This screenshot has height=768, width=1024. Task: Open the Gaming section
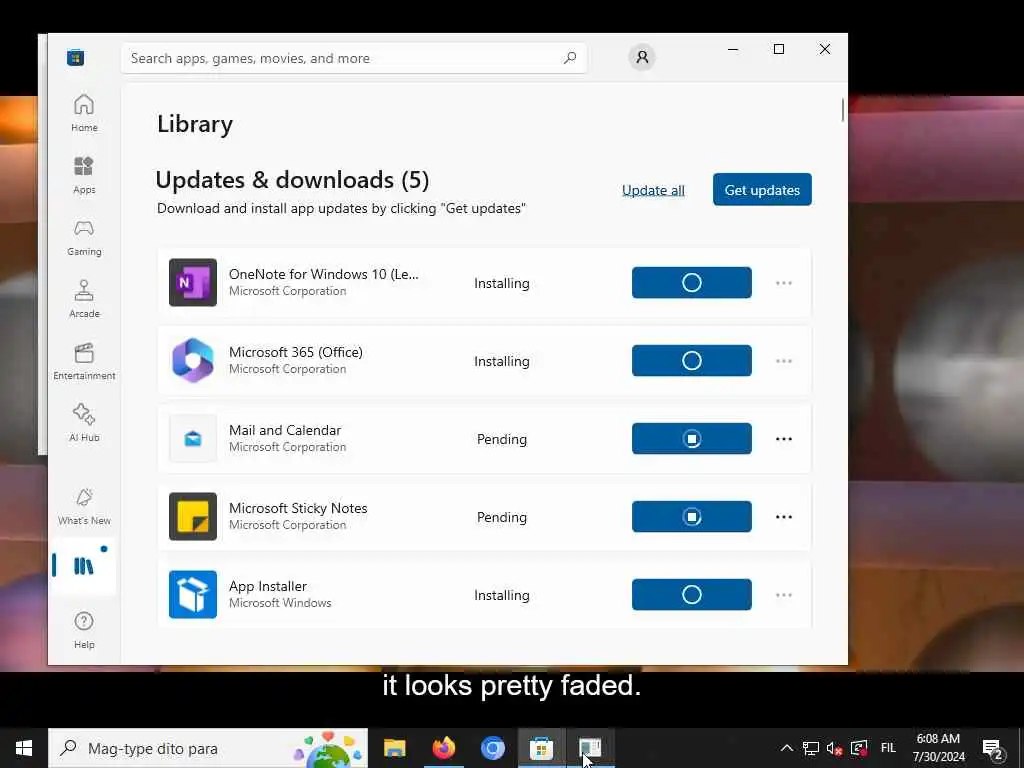tap(84, 237)
